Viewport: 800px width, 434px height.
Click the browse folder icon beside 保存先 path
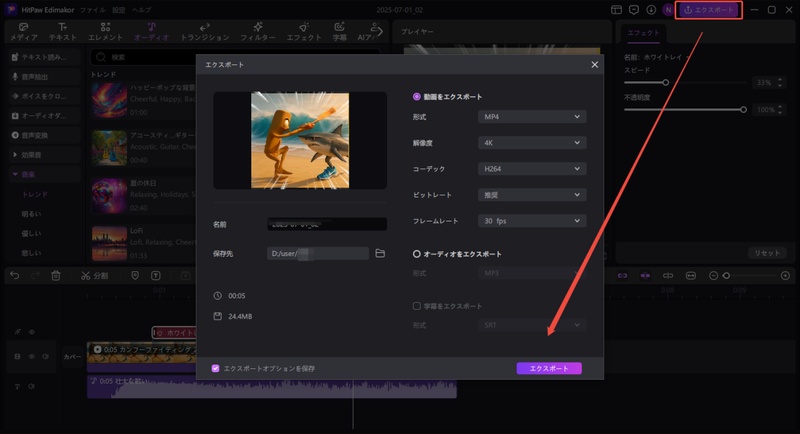coord(380,254)
